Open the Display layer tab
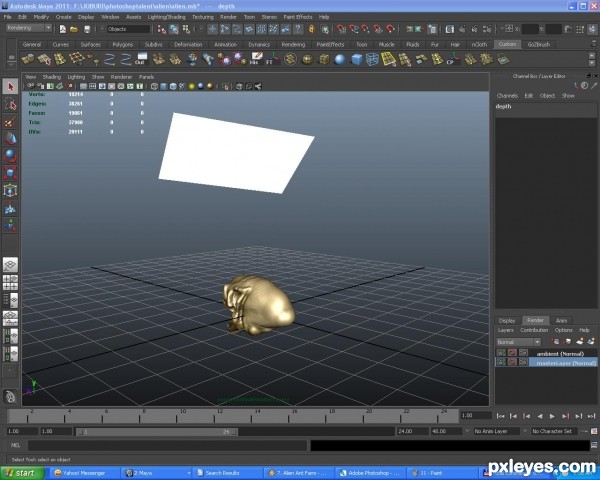The image size is (600, 480). [507, 320]
